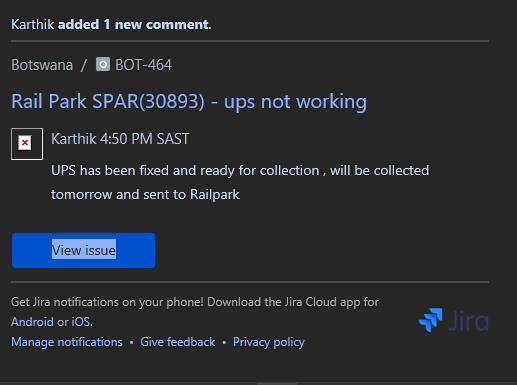The width and height of the screenshot is (517, 385).
Task: Open Manage notifications link
Action: (x=67, y=342)
